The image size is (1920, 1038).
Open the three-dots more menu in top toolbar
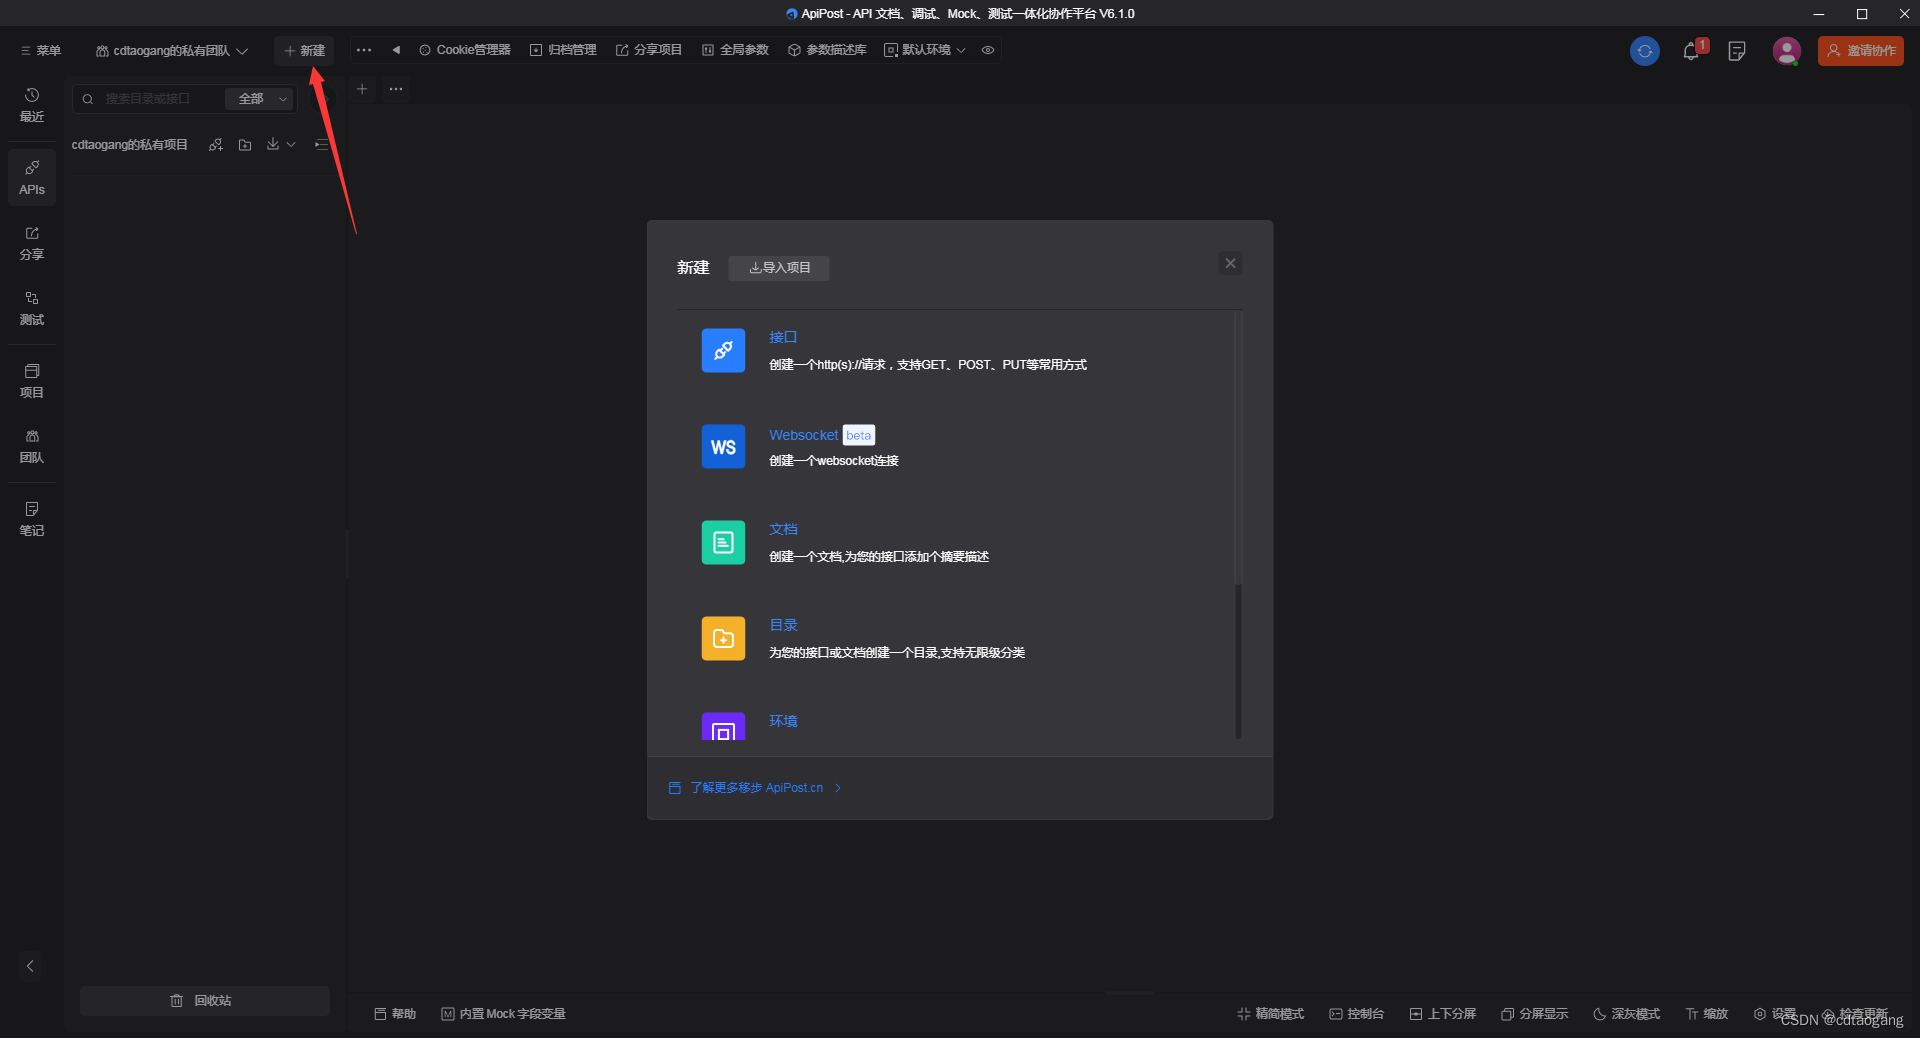364,50
